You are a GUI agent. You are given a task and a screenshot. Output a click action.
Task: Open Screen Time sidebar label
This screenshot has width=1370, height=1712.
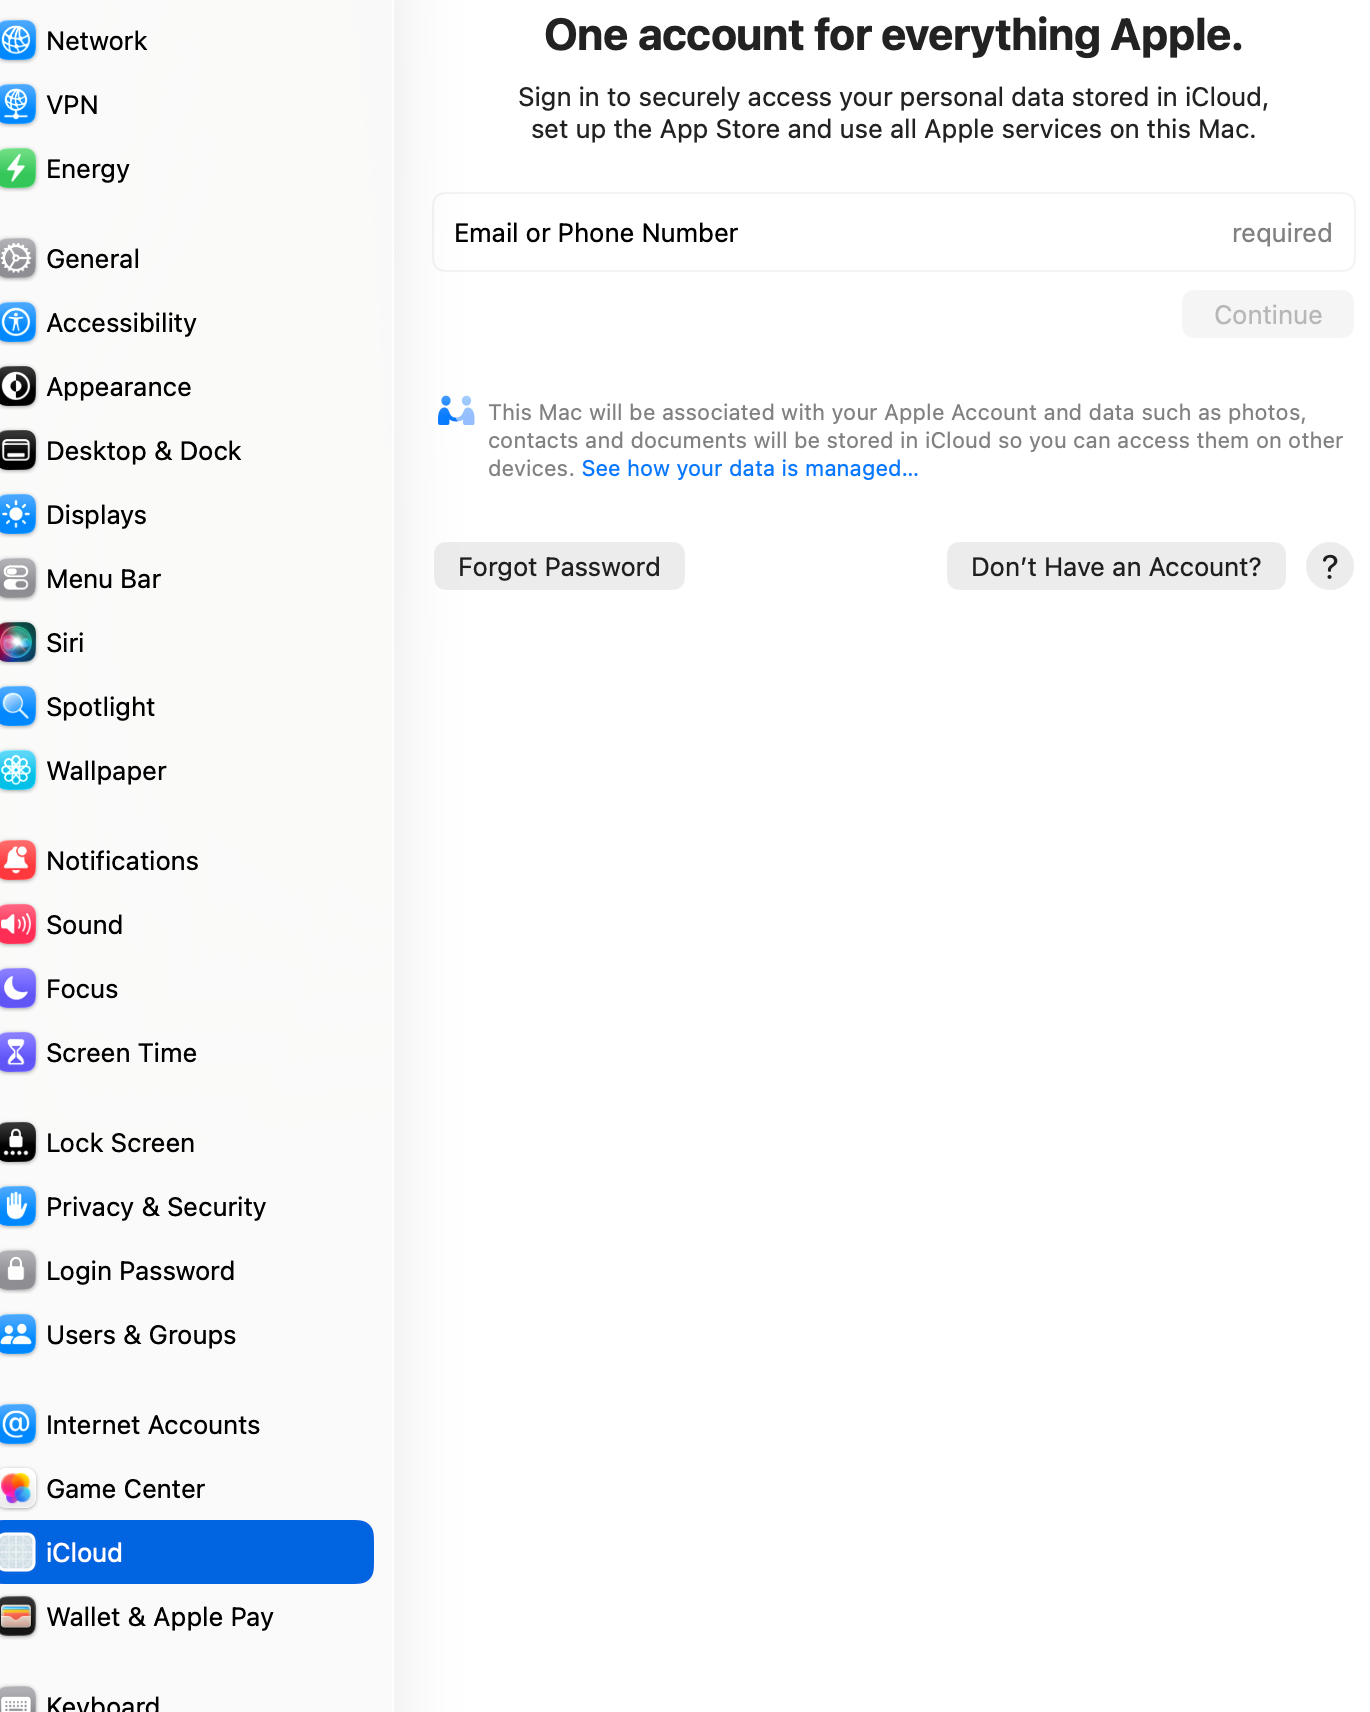click(121, 1052)
